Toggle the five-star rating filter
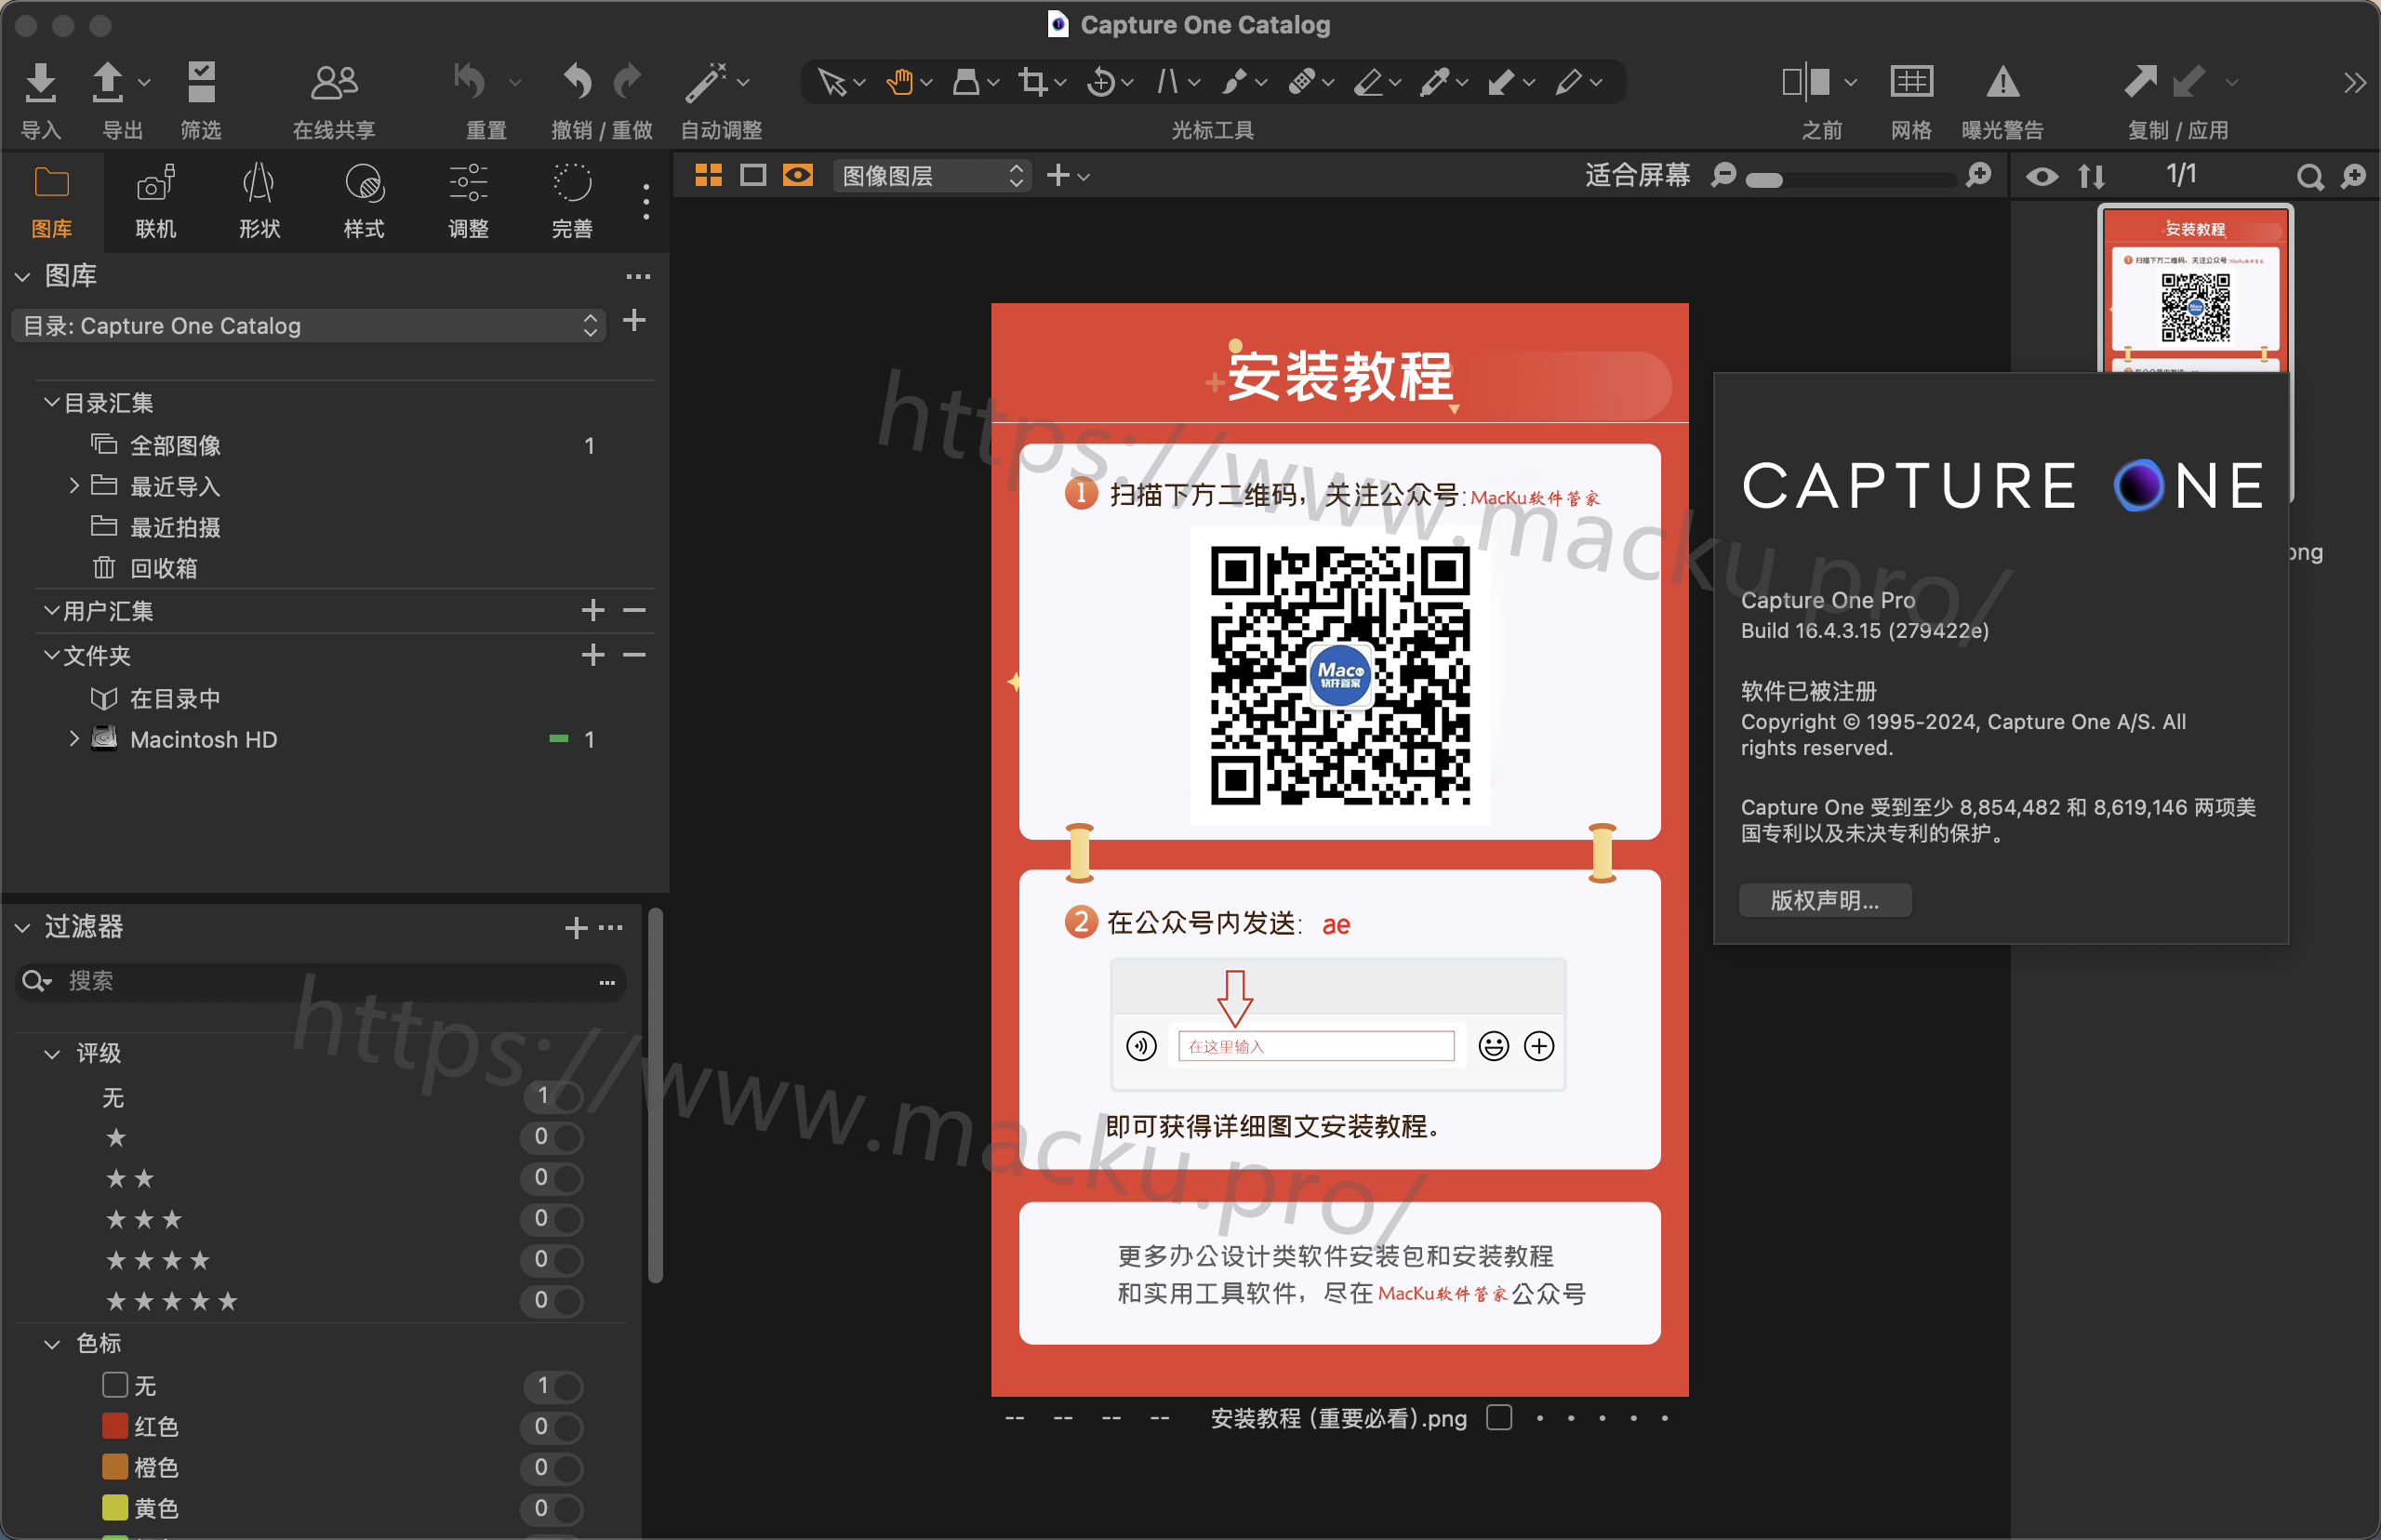Viewport: 2381px width, 1540px height. coord(552,1301)
